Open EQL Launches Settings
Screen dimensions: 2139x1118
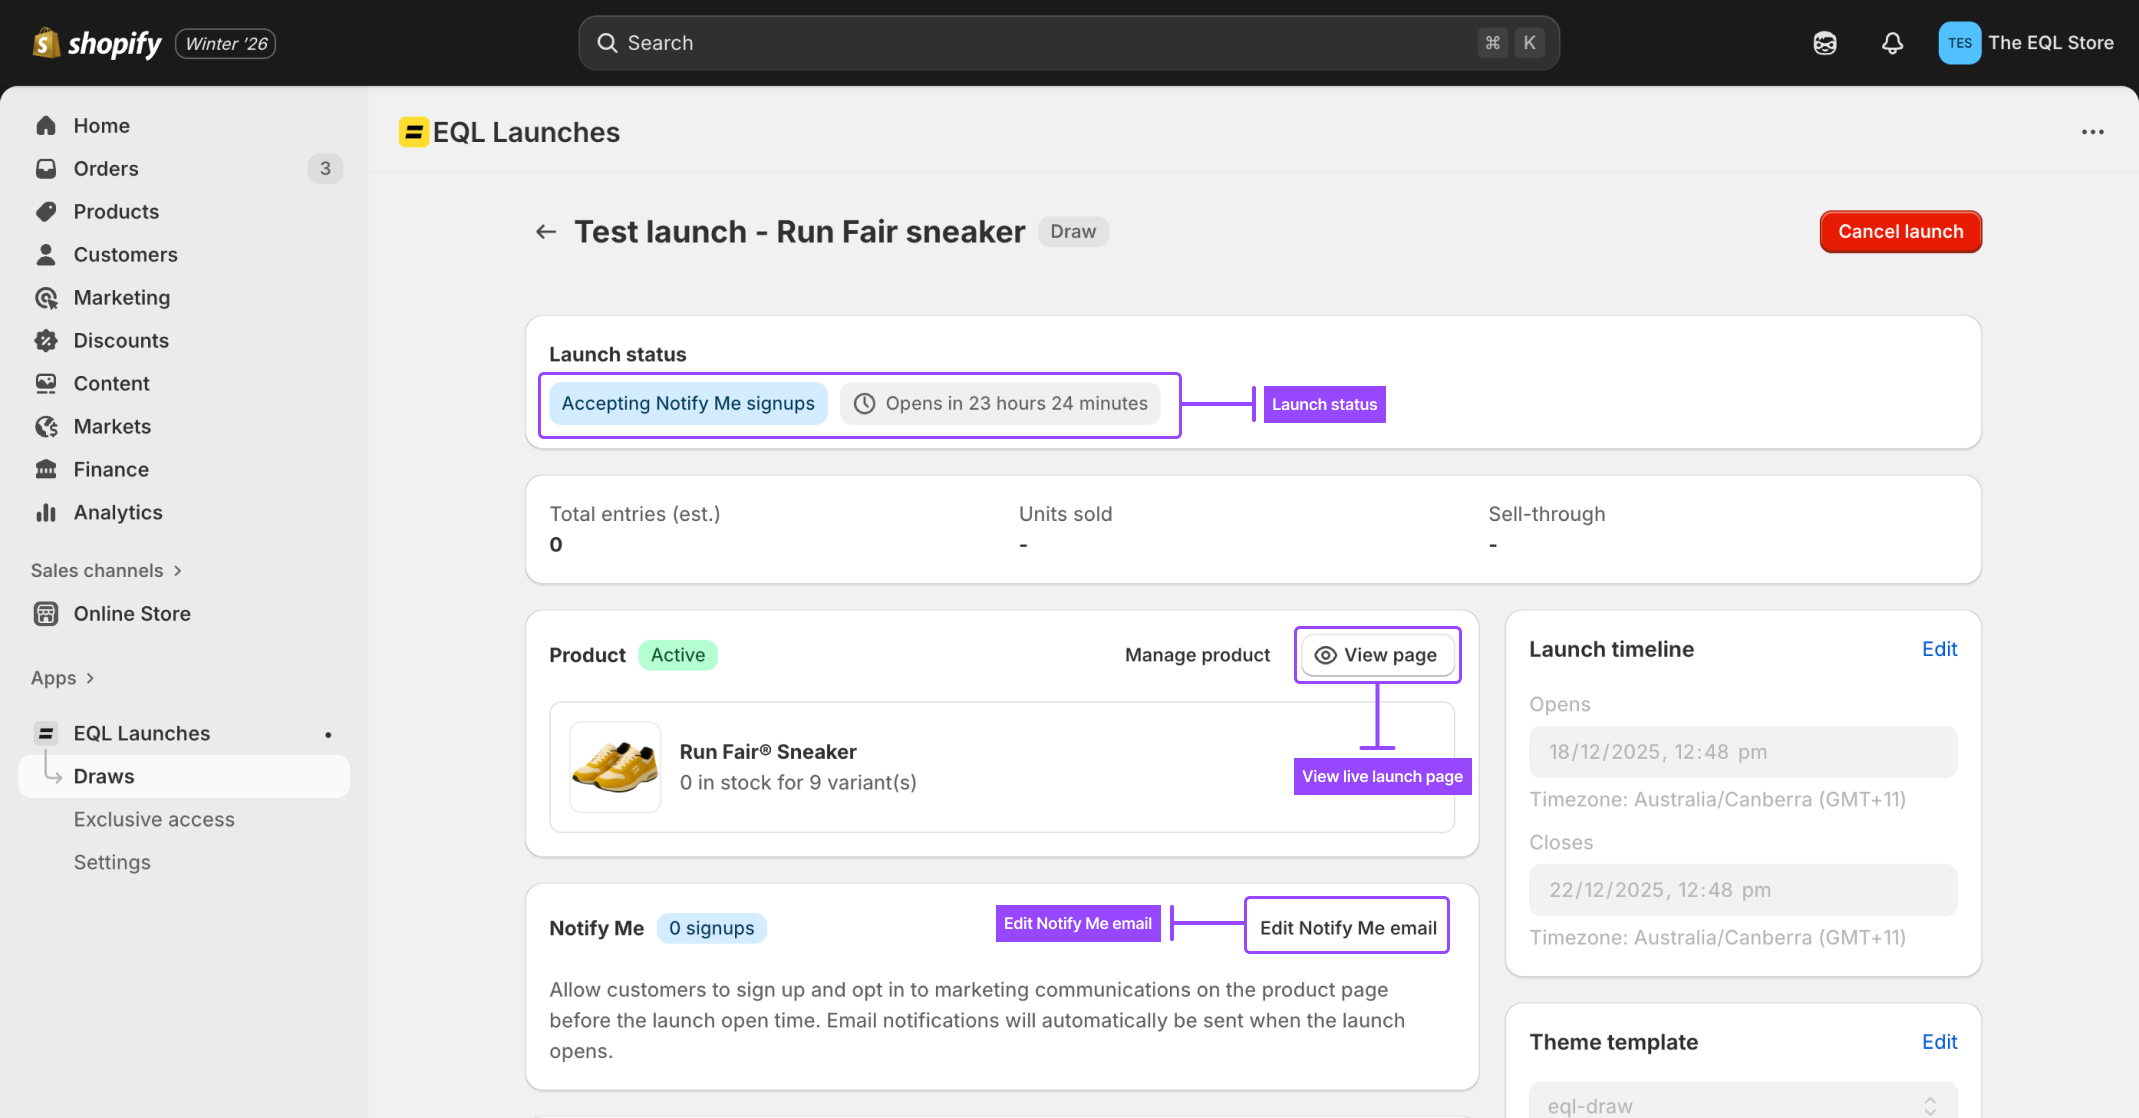point(112,862)
